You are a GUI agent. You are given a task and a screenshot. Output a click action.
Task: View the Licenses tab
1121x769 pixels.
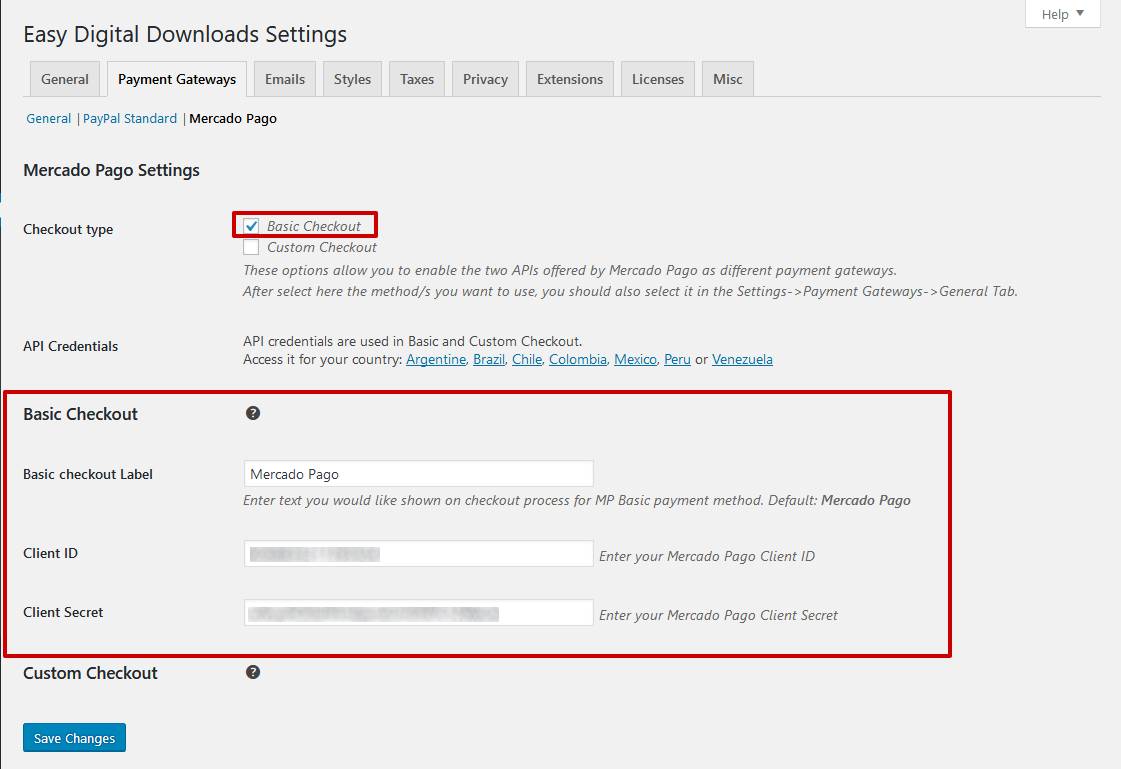[658, 79]
